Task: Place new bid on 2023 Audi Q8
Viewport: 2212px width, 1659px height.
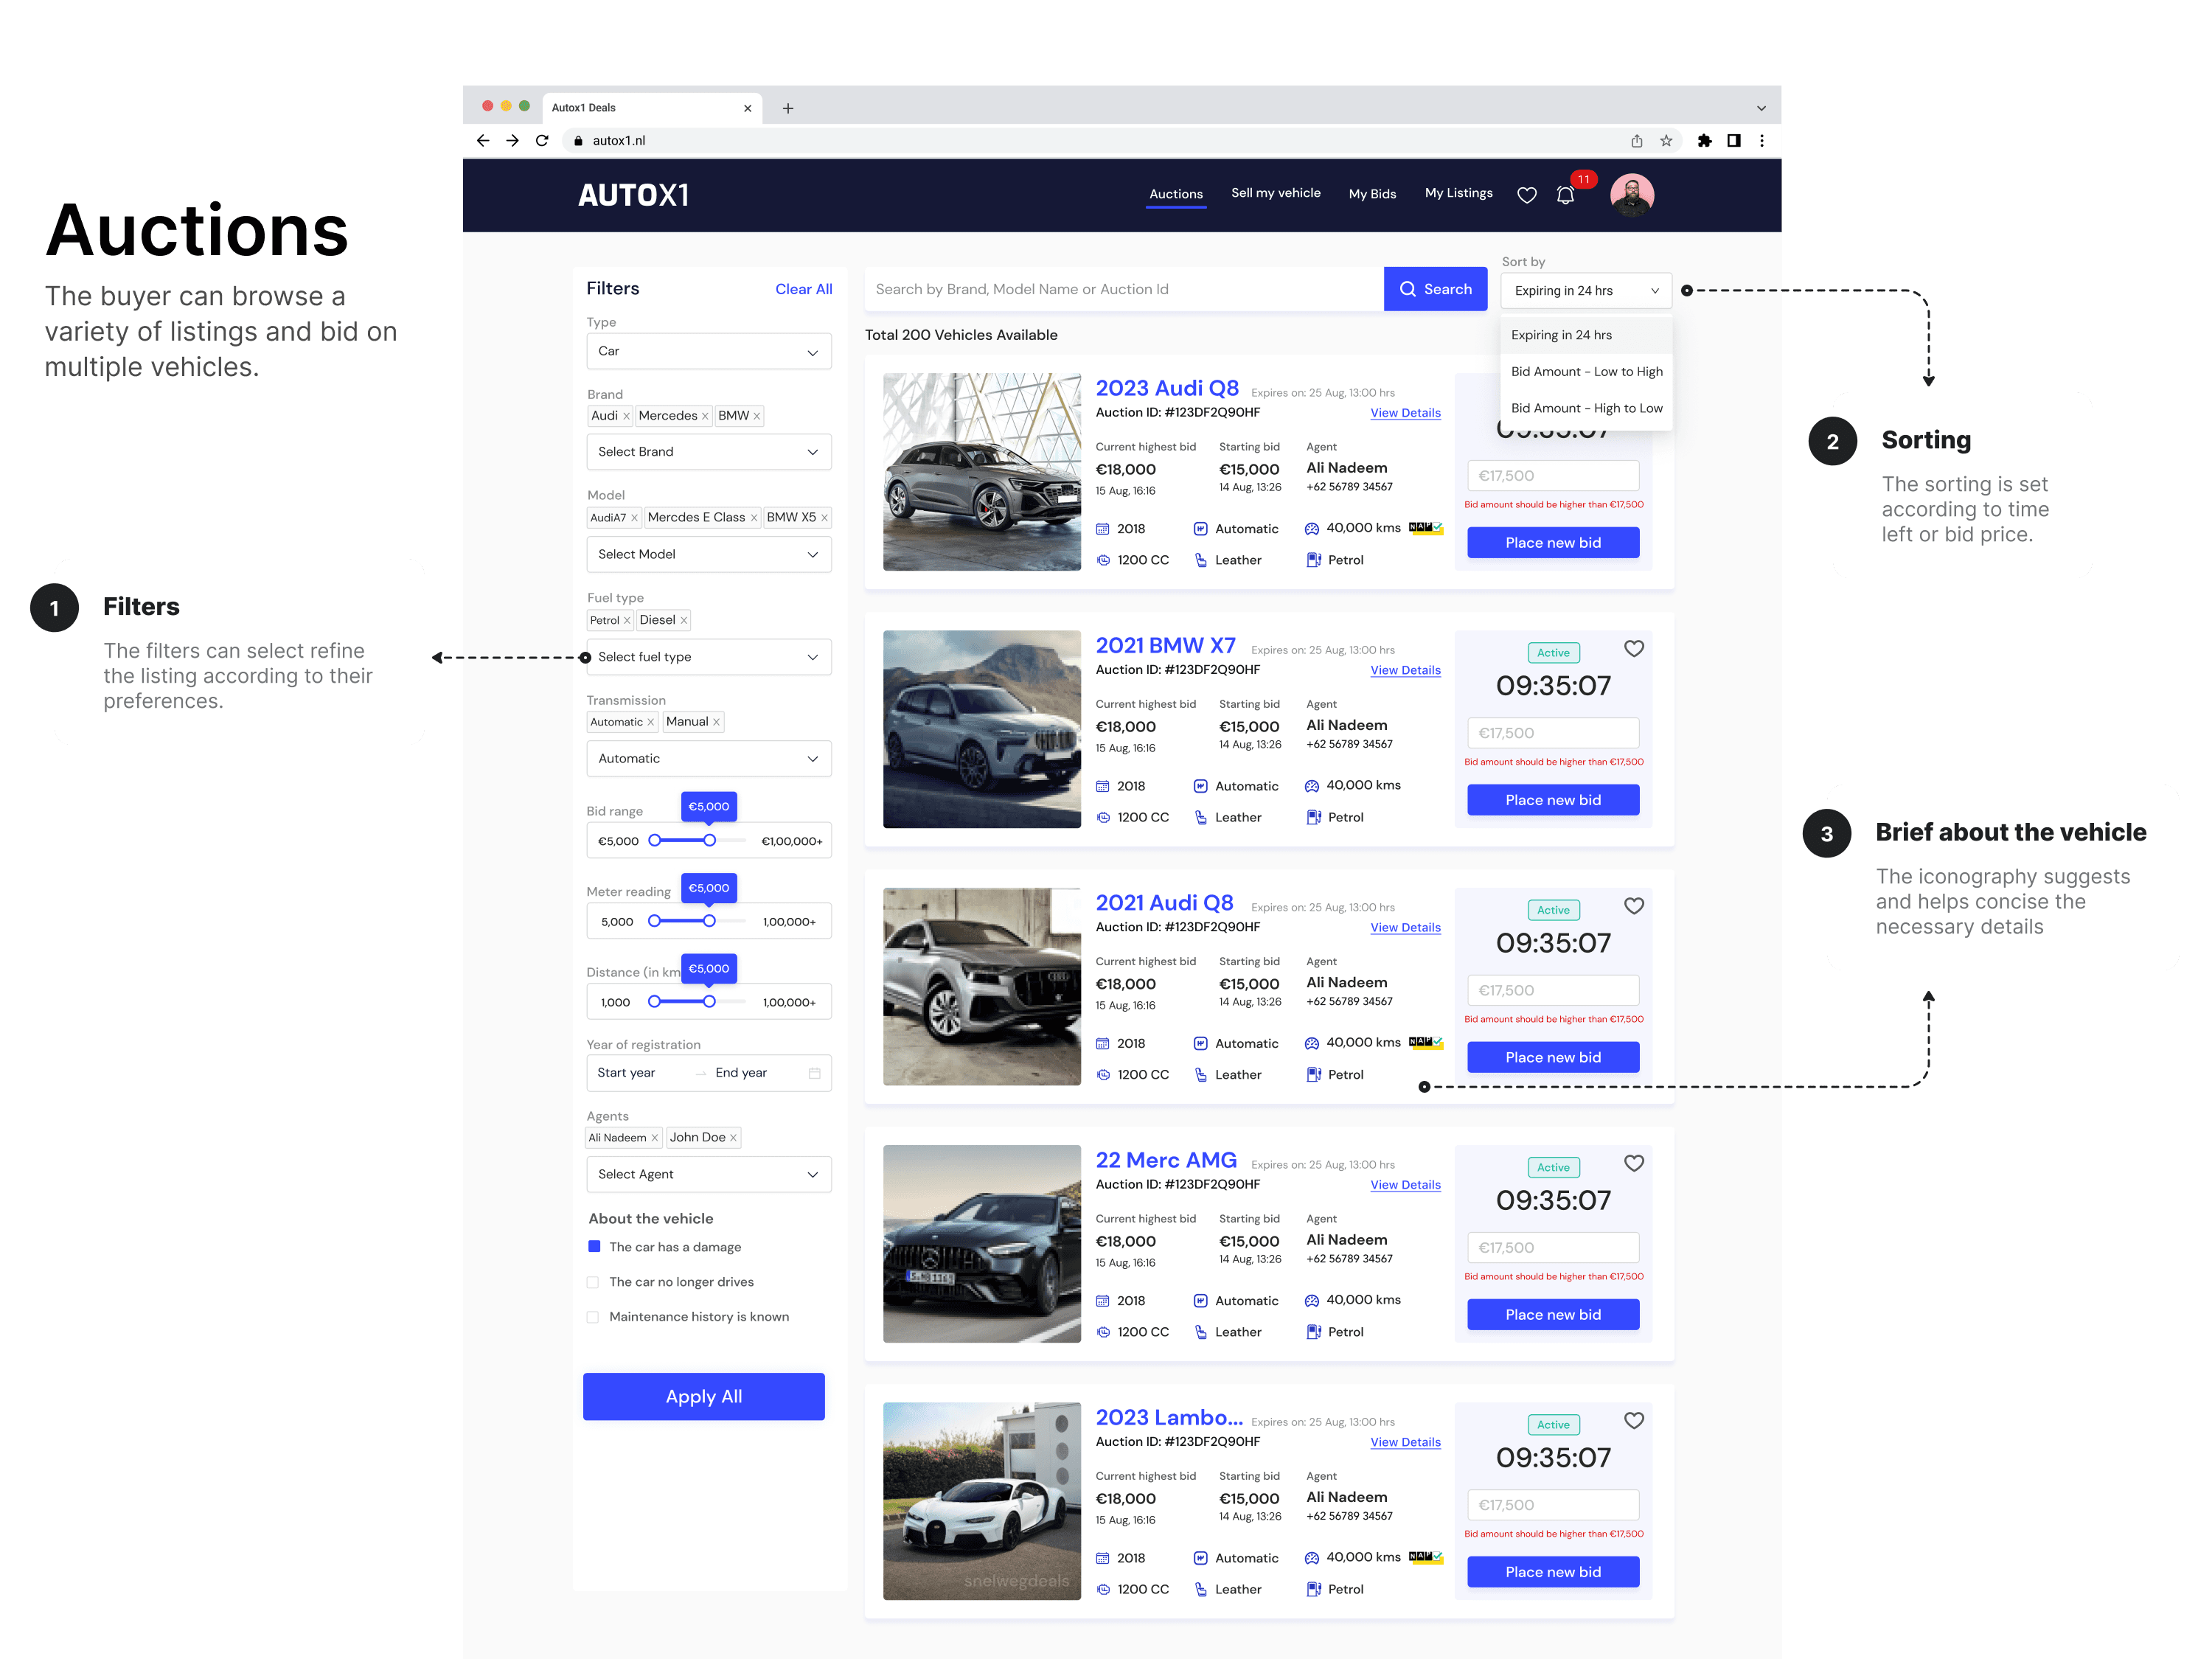Action: coord(1553,543)
